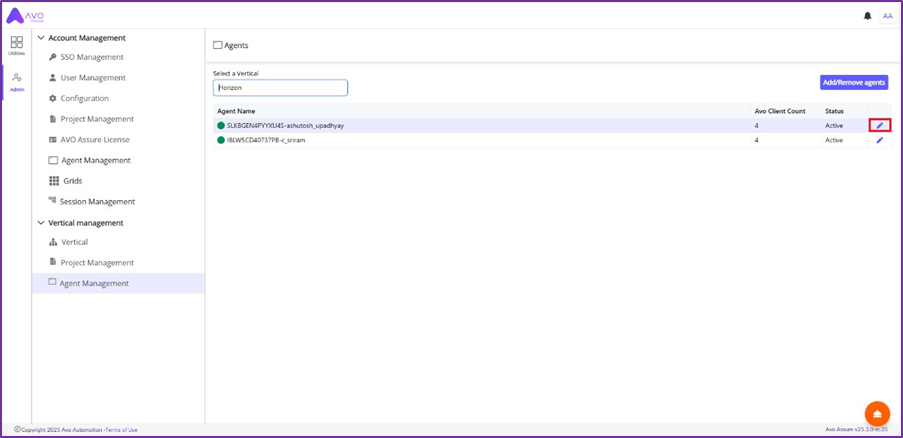Image resolution: width=903 pixels, height=438 pixels.
Task: Open Vertical under Vertical management
Action: tap(74, 242)
